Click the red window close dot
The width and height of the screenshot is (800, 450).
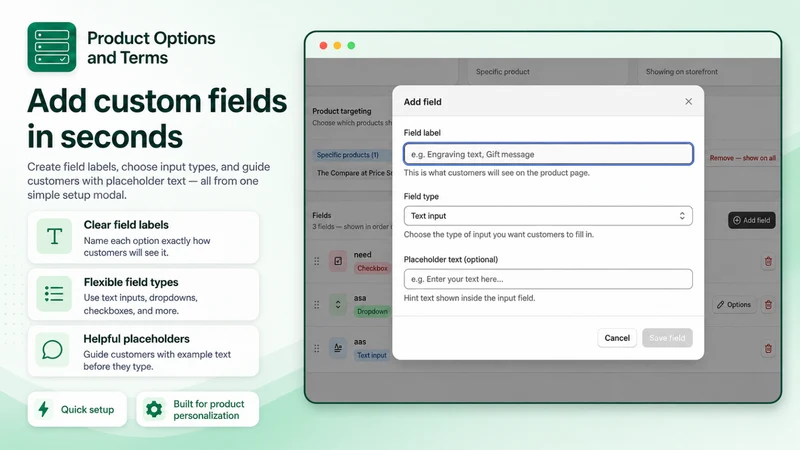coord(323,45)
